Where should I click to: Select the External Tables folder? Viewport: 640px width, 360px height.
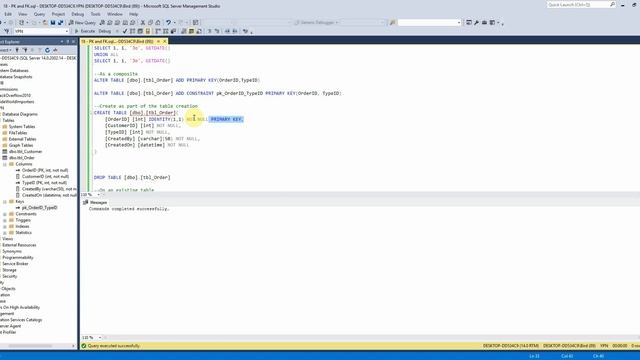click(x=22, y=139)
